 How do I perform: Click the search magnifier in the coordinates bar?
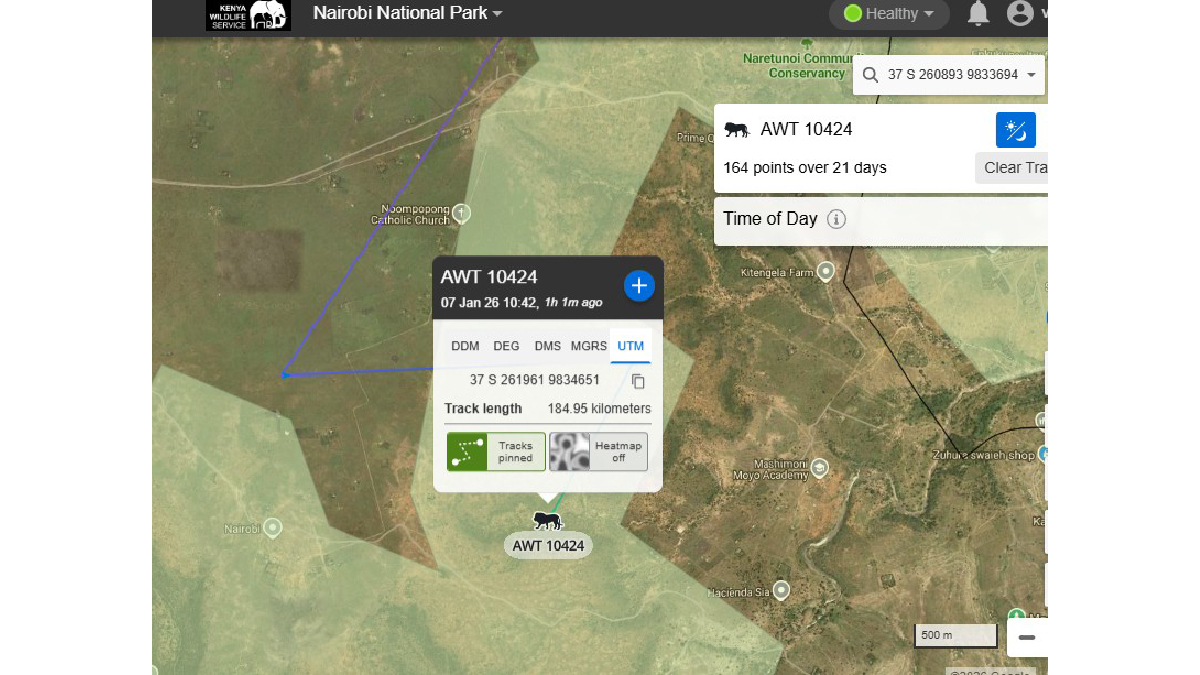(868, 74)
